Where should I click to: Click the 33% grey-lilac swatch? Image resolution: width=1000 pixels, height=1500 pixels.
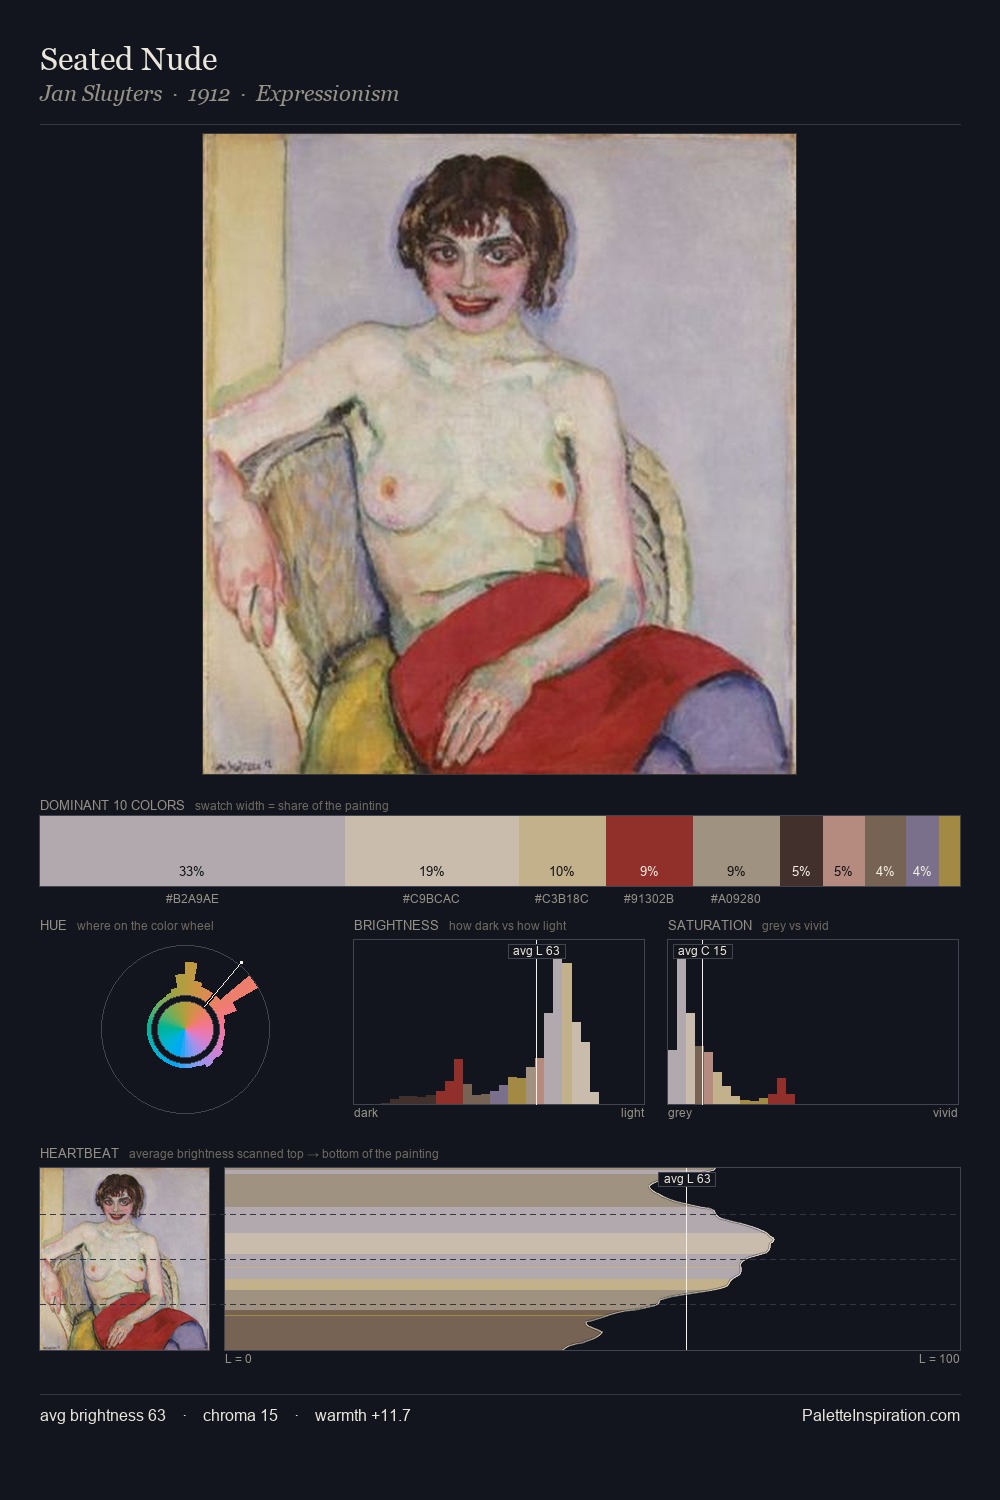[192, 851]
